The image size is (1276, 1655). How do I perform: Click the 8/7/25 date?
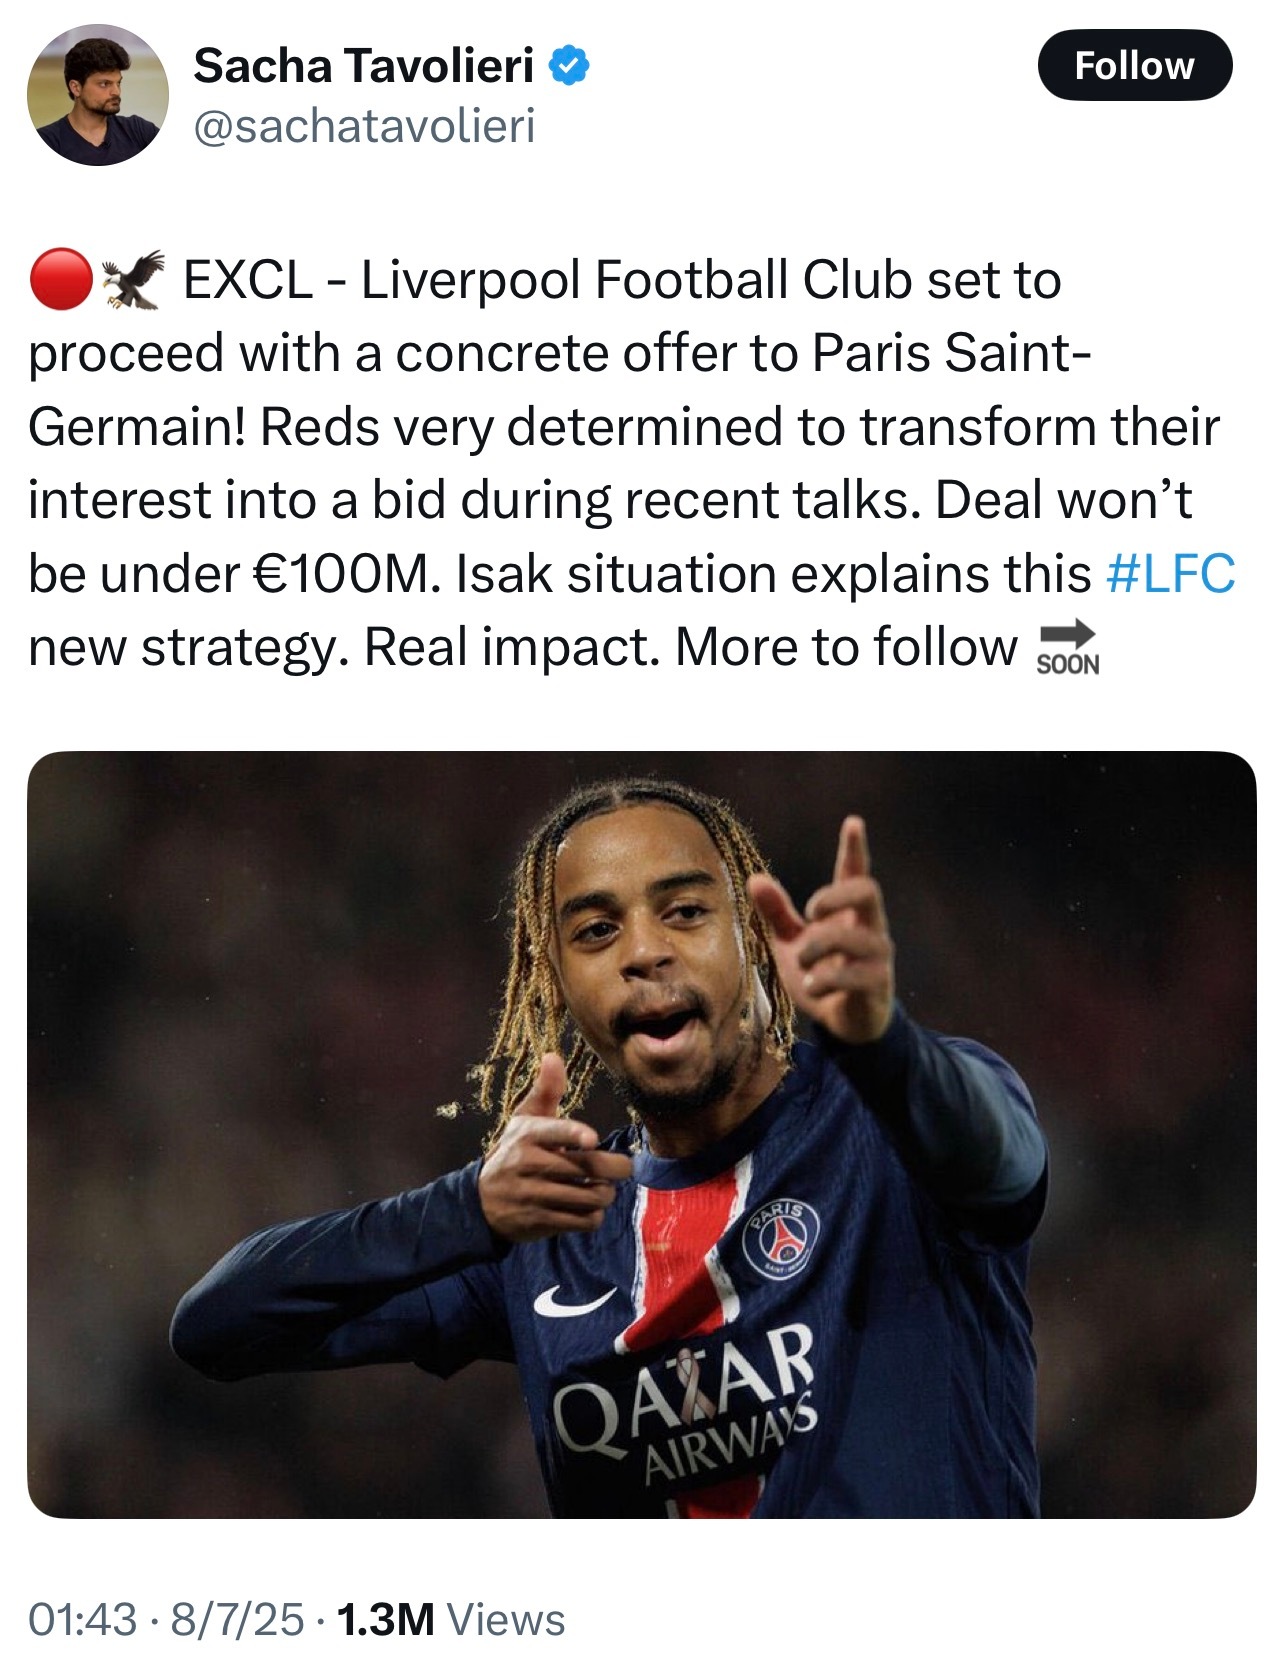237,1619
